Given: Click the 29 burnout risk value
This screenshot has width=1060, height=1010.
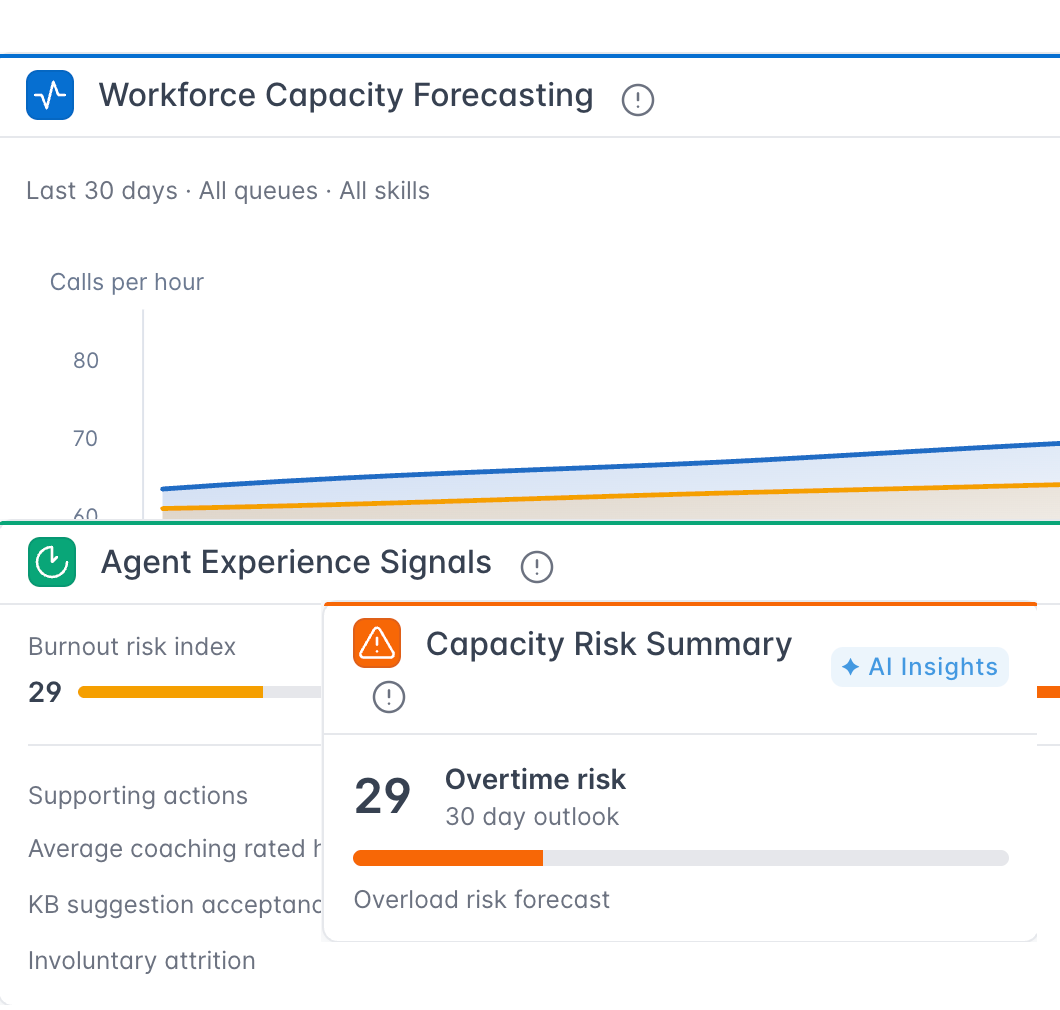Looking at the screenshot, I should [45, 692].
